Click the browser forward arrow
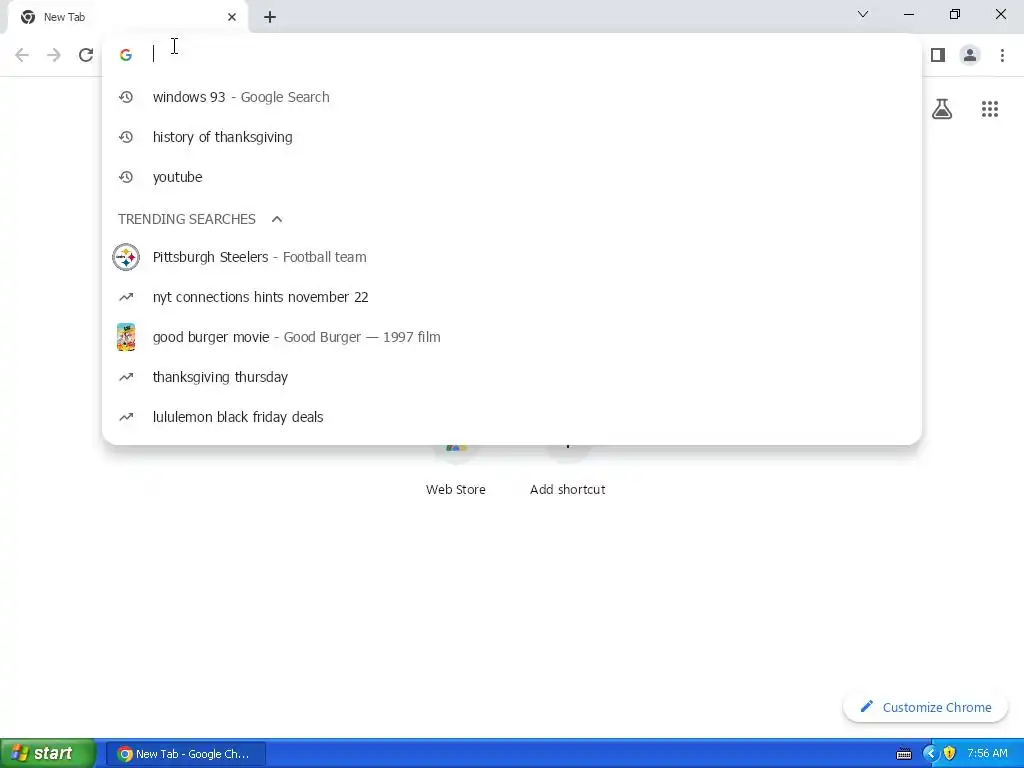The width and height of the screenshot is (1024, 768). pyautogui.click(x=54, y=55)
